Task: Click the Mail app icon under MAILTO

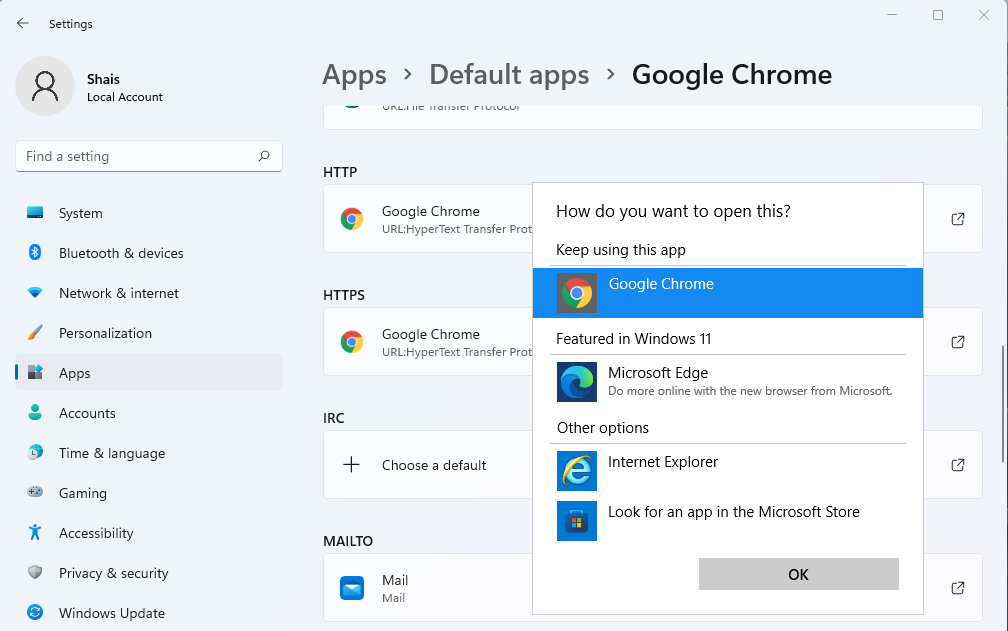Action: coord(352,588)
